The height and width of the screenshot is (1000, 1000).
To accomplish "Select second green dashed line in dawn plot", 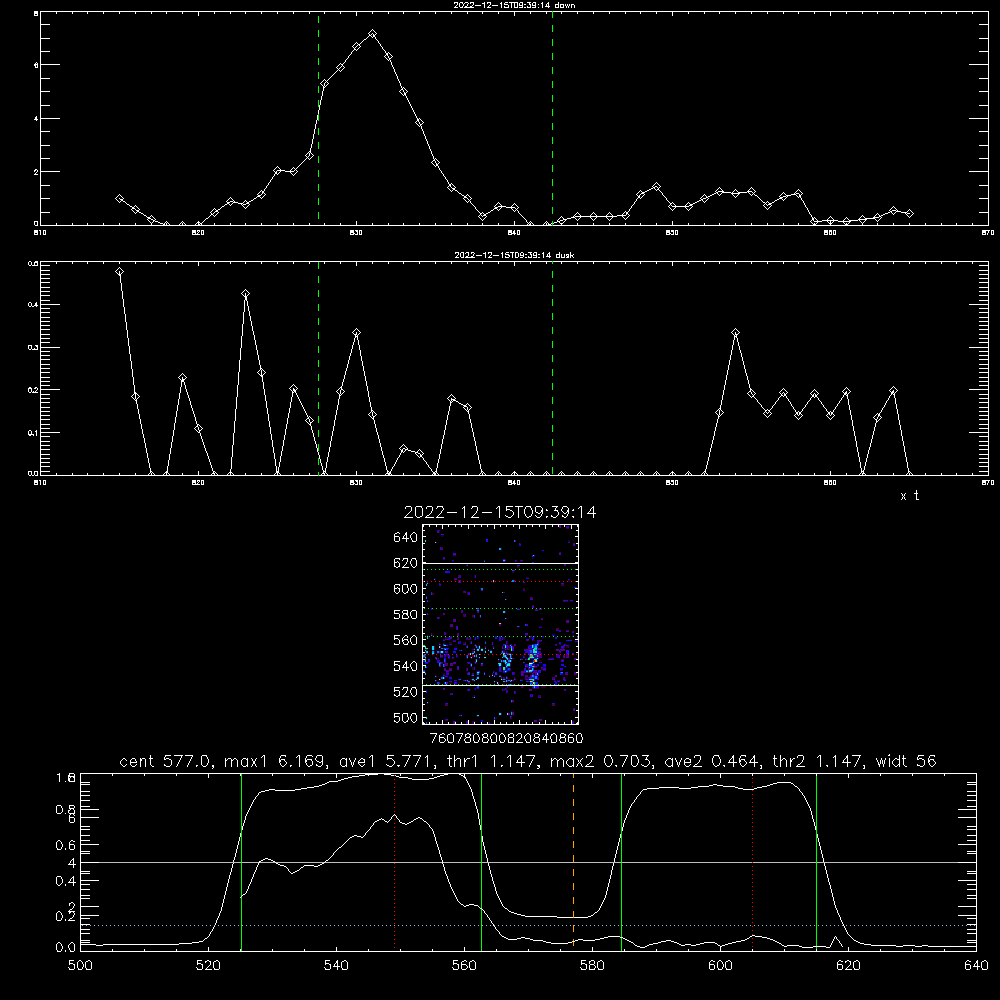I will coord(552,119).
